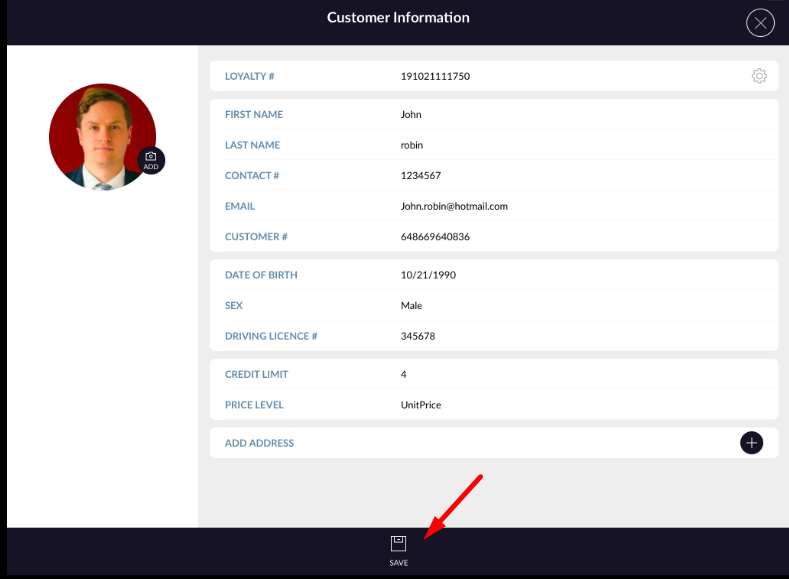Open the Date of Birth field
The image size is (789, 579).
click(427, 275)
